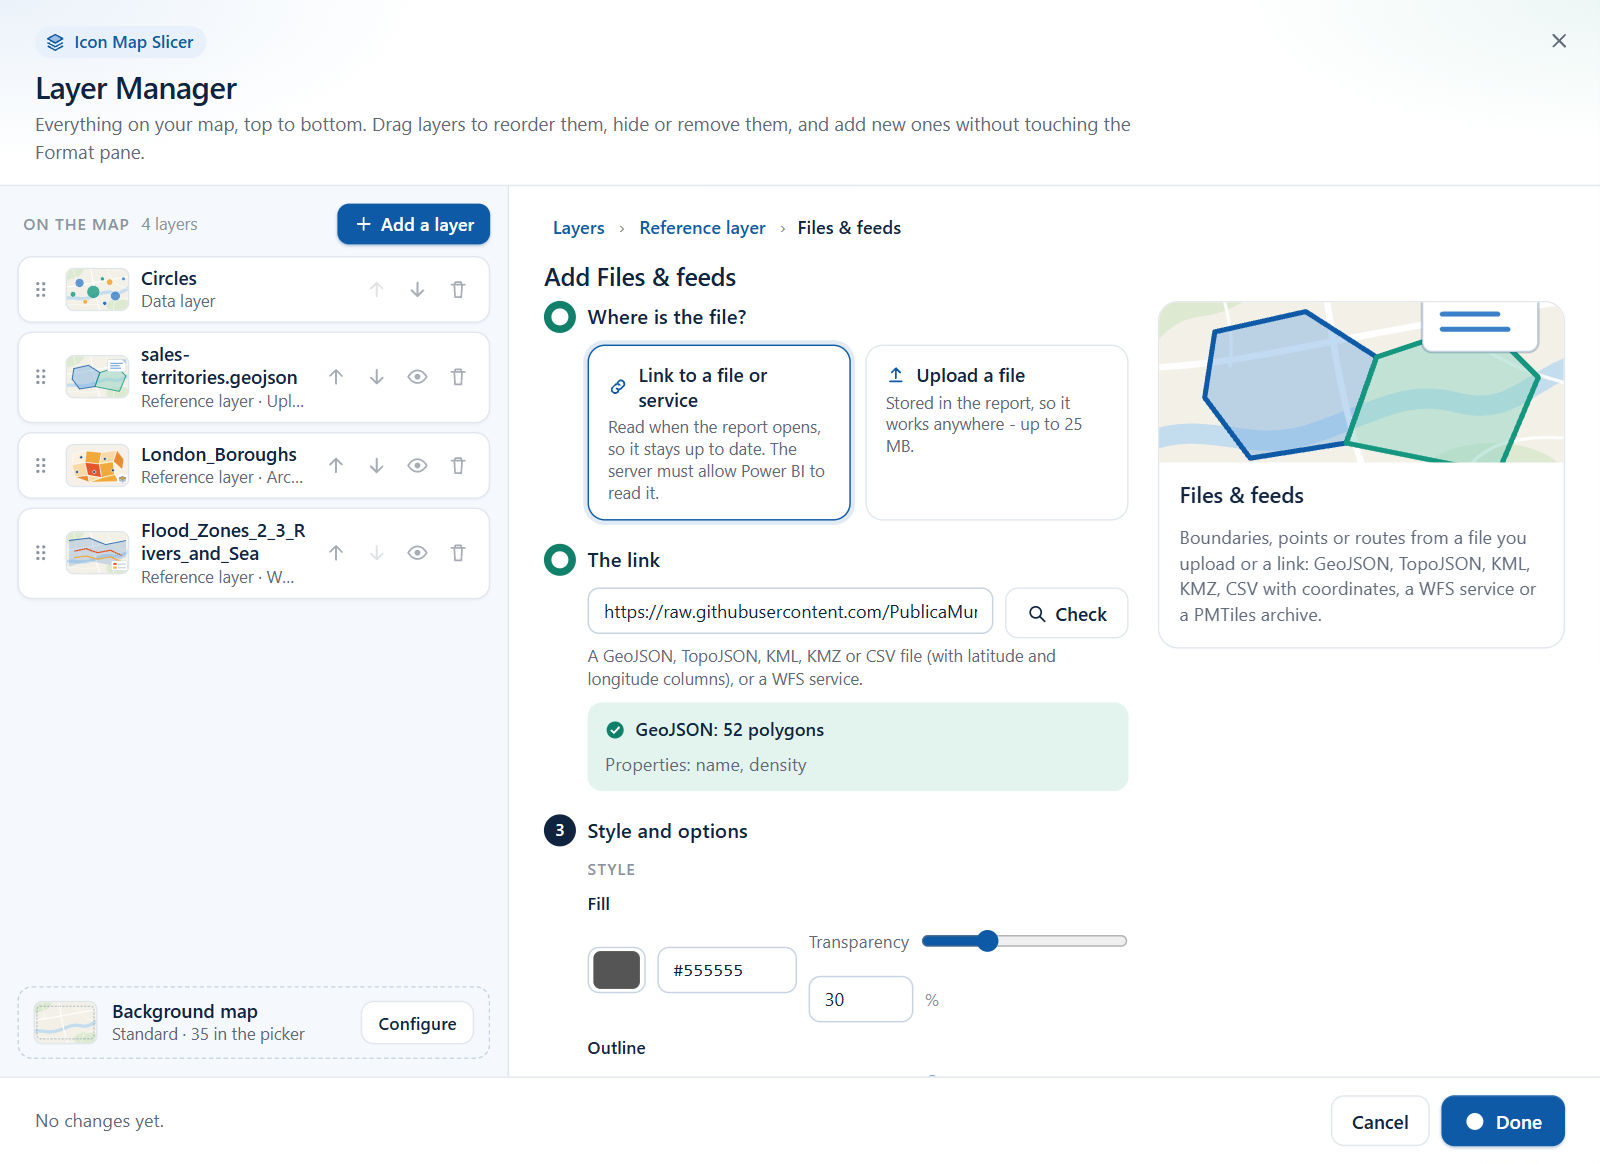Viewport: 1600px width, 1164px height.
Task: Go to Layers breadcrumb
Action: pos(578,228)
